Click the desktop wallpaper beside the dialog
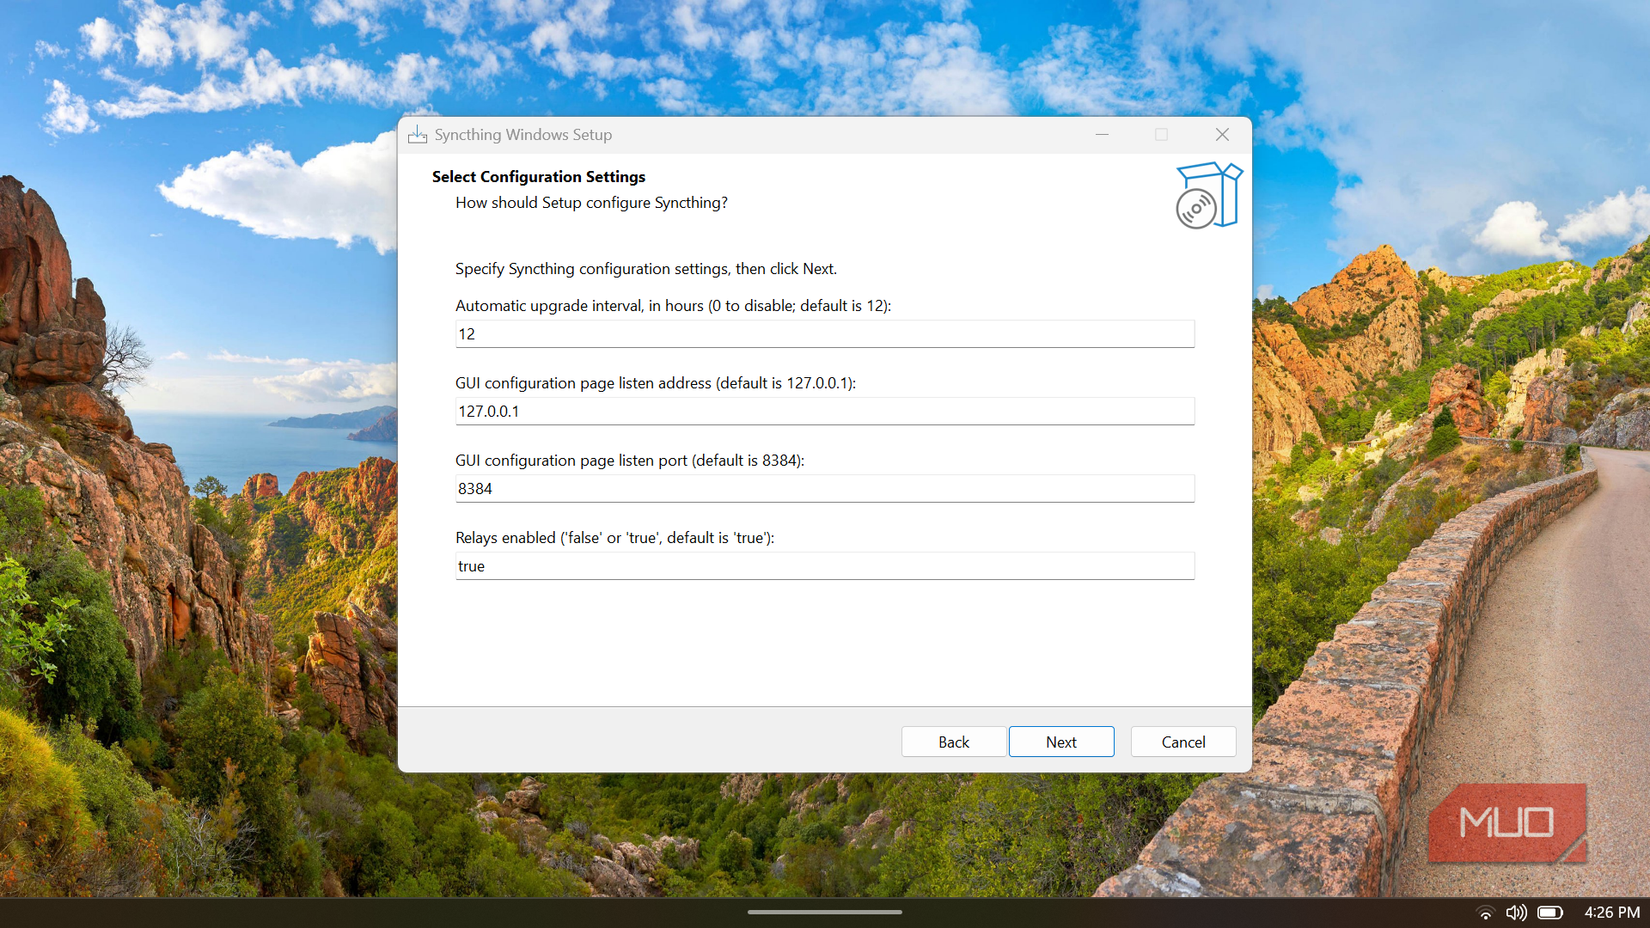Image resolution: width=1650 pixels, height=928 pixels. (x=200, y=450)
